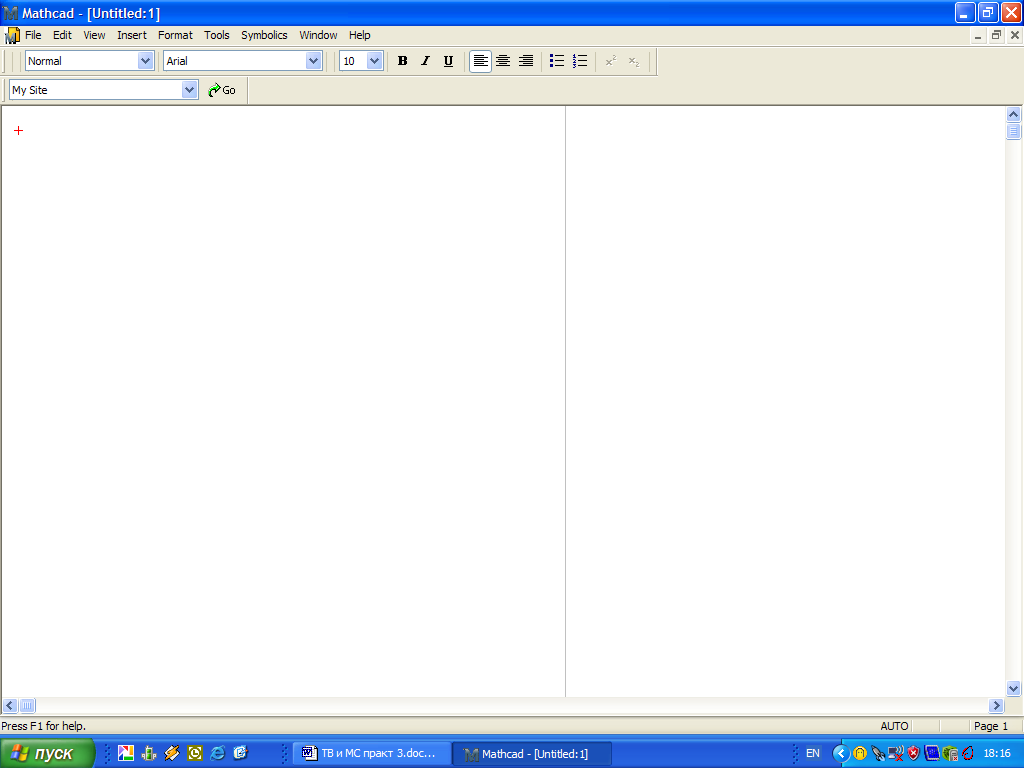Click the Go button
The height and width of the screenshot is (768, 1024).
(222, 90)
